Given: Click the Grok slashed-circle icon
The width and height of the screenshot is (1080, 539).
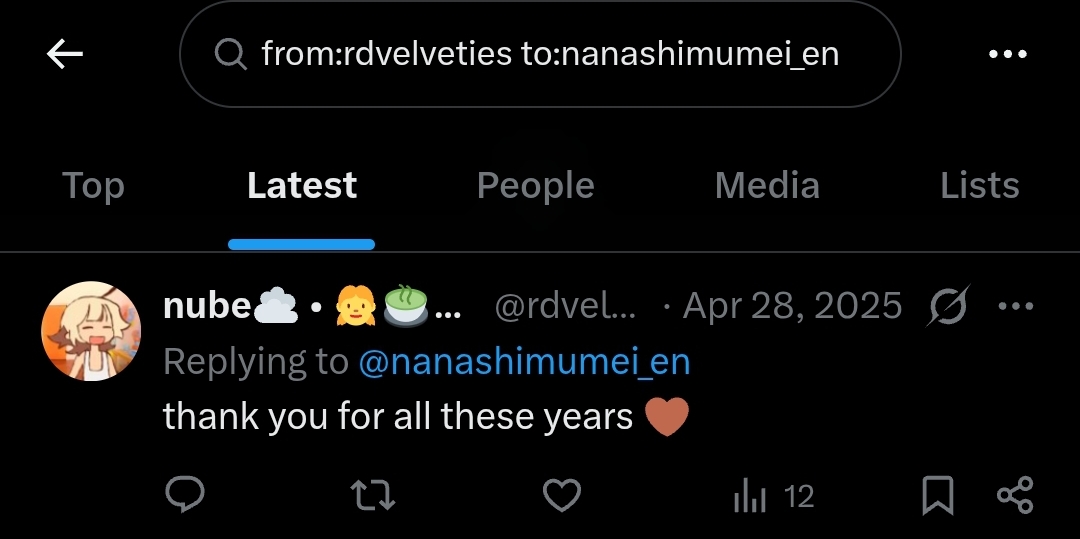Looking at the screenshot, I should point(948,306).
